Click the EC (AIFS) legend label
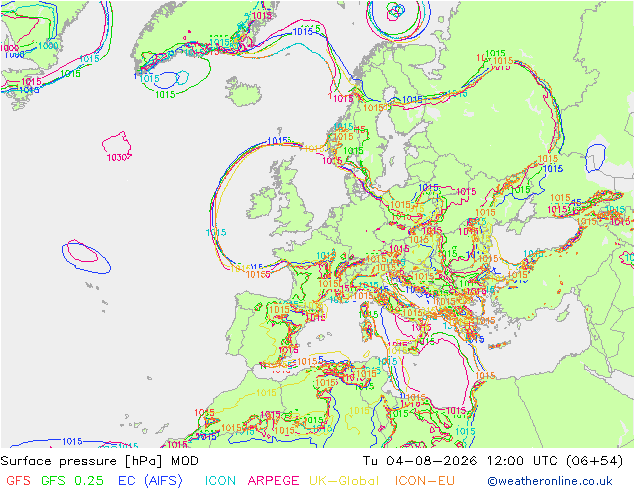 [x=150, y=481]
